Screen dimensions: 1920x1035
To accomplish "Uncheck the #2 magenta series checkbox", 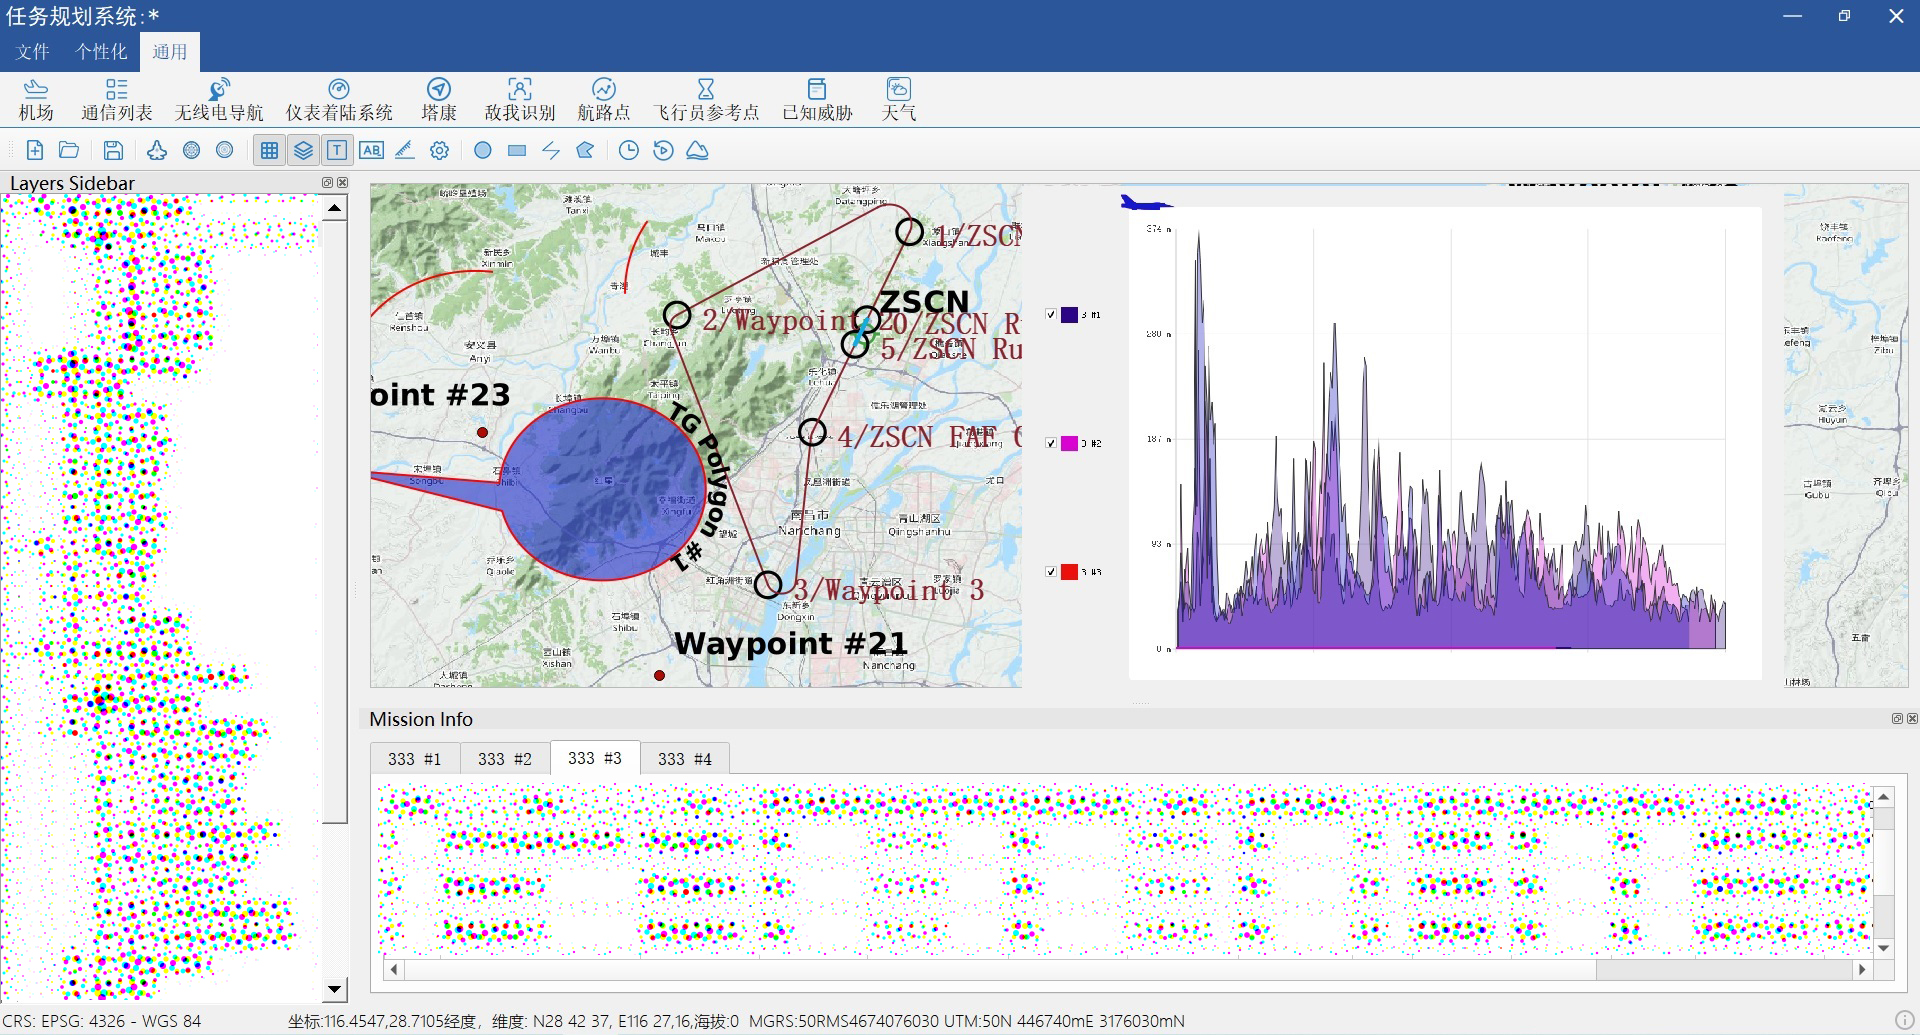I will (x=1051, y=443).
